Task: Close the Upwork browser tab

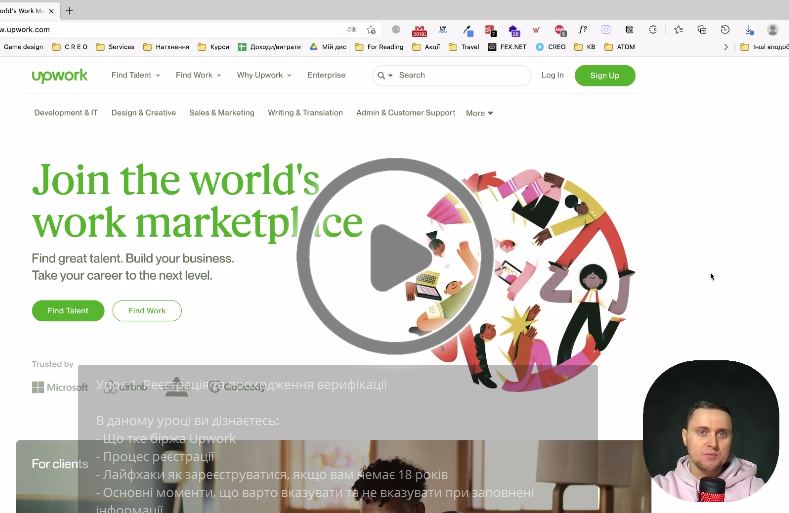Action: pyautogui.click(x=51, y=11)
